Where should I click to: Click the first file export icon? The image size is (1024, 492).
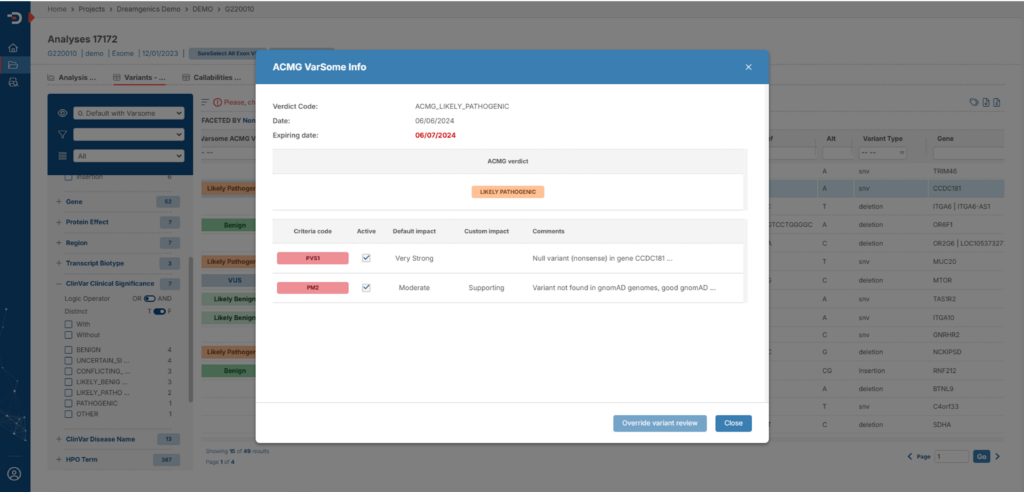[x=986, y=102]
